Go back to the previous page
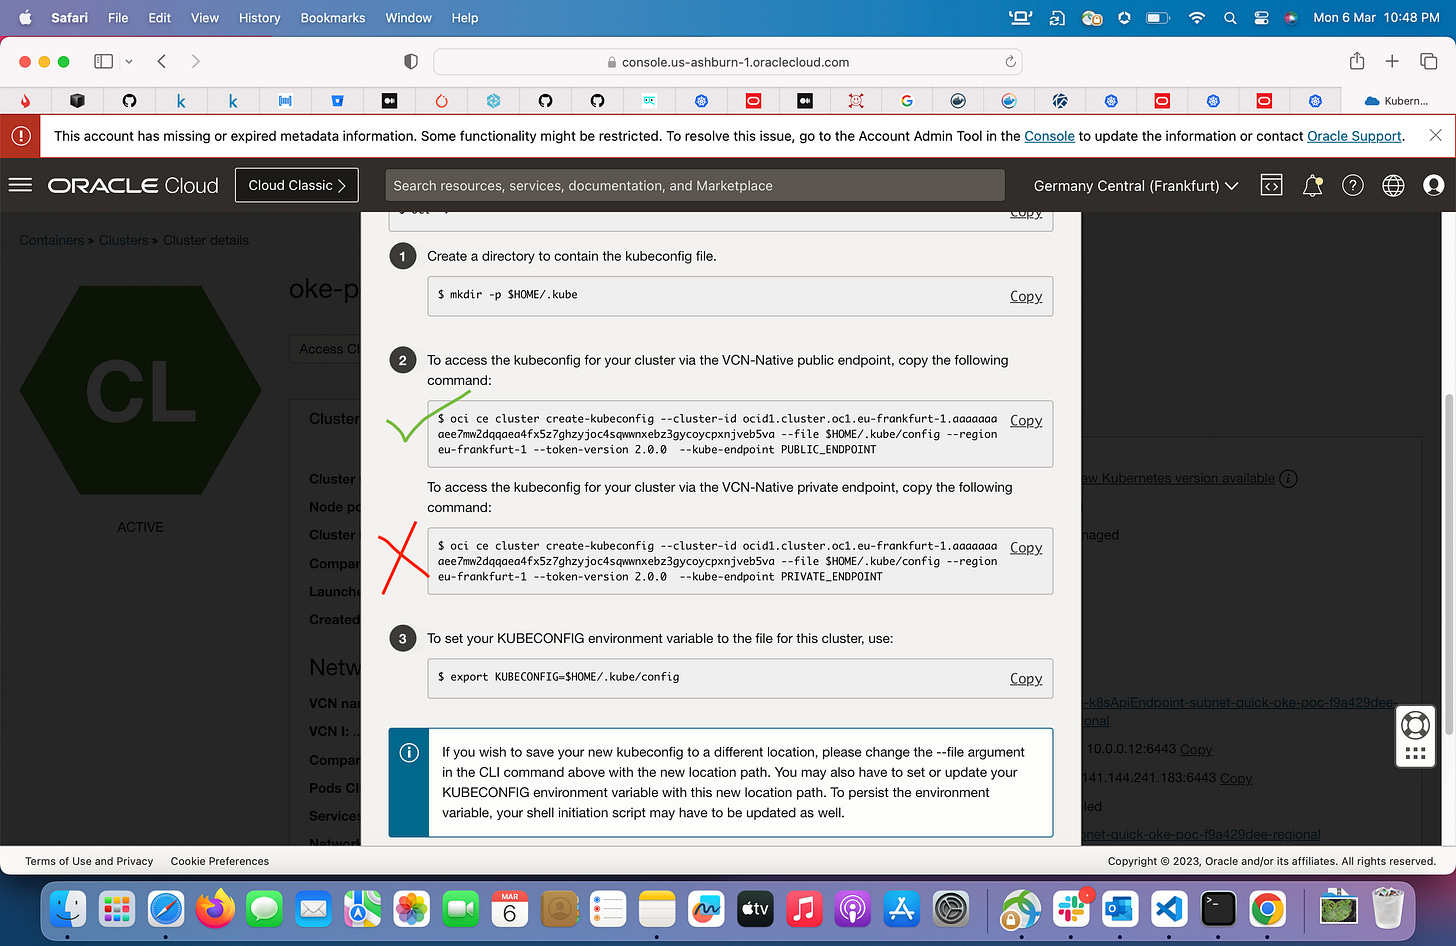Viewport: 1456px width, 946px height. coord(162,62)
